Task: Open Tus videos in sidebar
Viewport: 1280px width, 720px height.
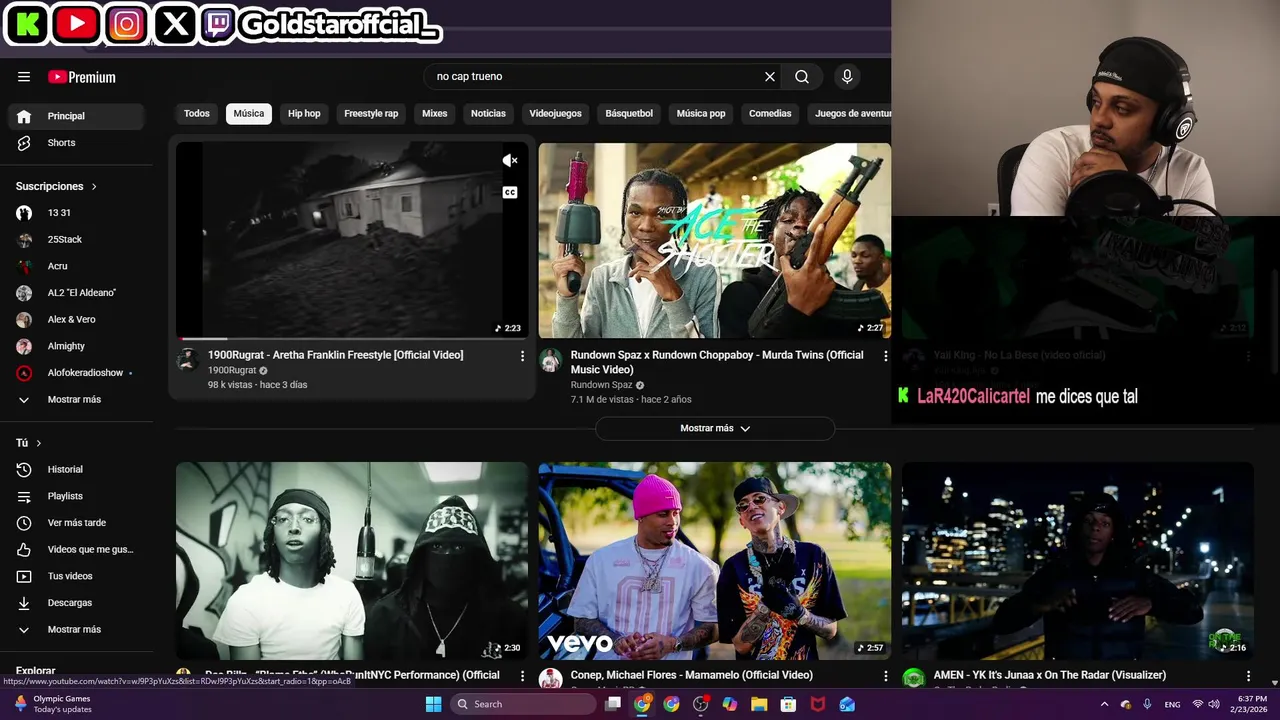Action: pyautogui.click(x=76, y=576)
